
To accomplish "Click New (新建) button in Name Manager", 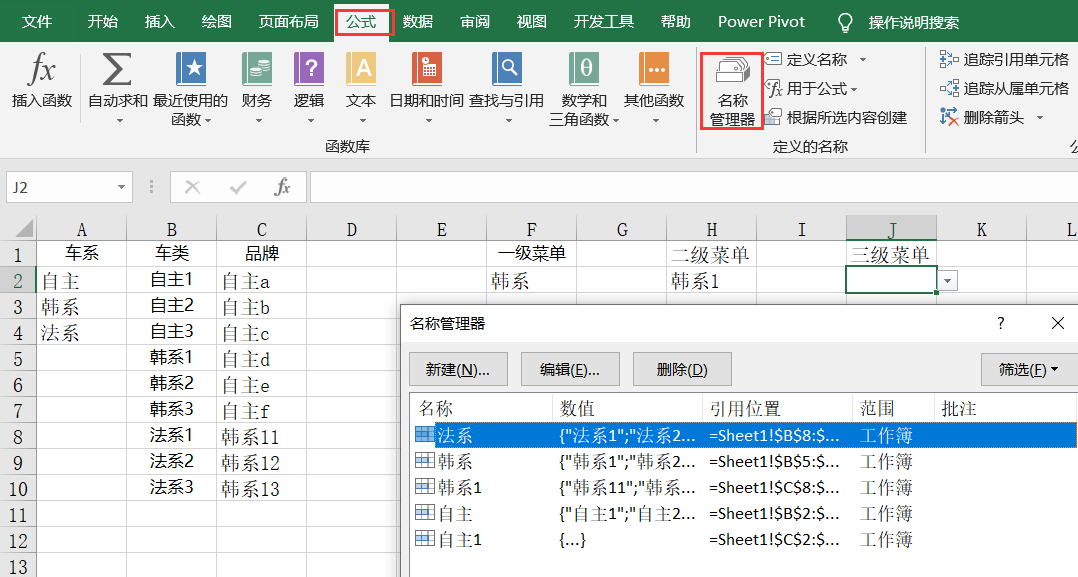I will pos(458,370).
